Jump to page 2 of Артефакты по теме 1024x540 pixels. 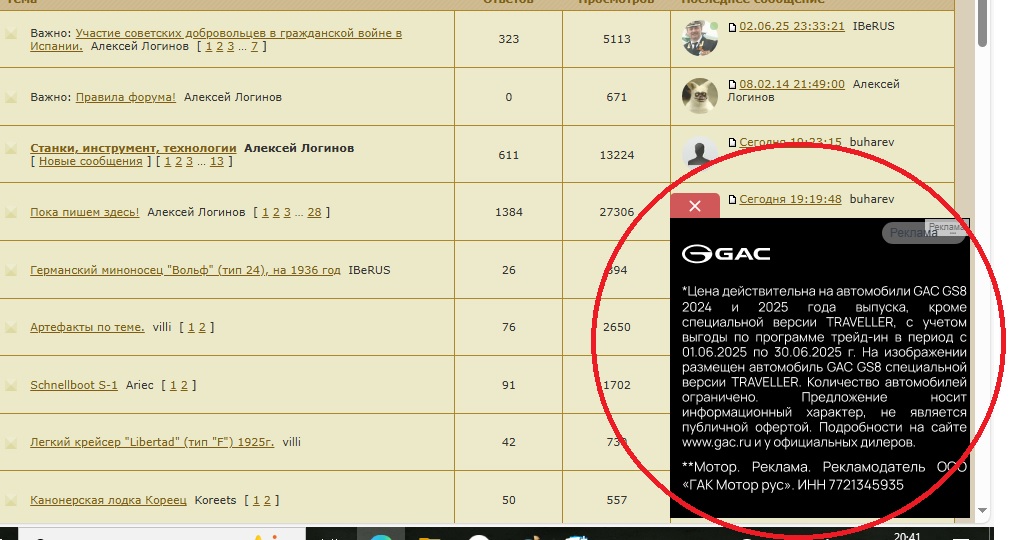(x=202, y=327)
